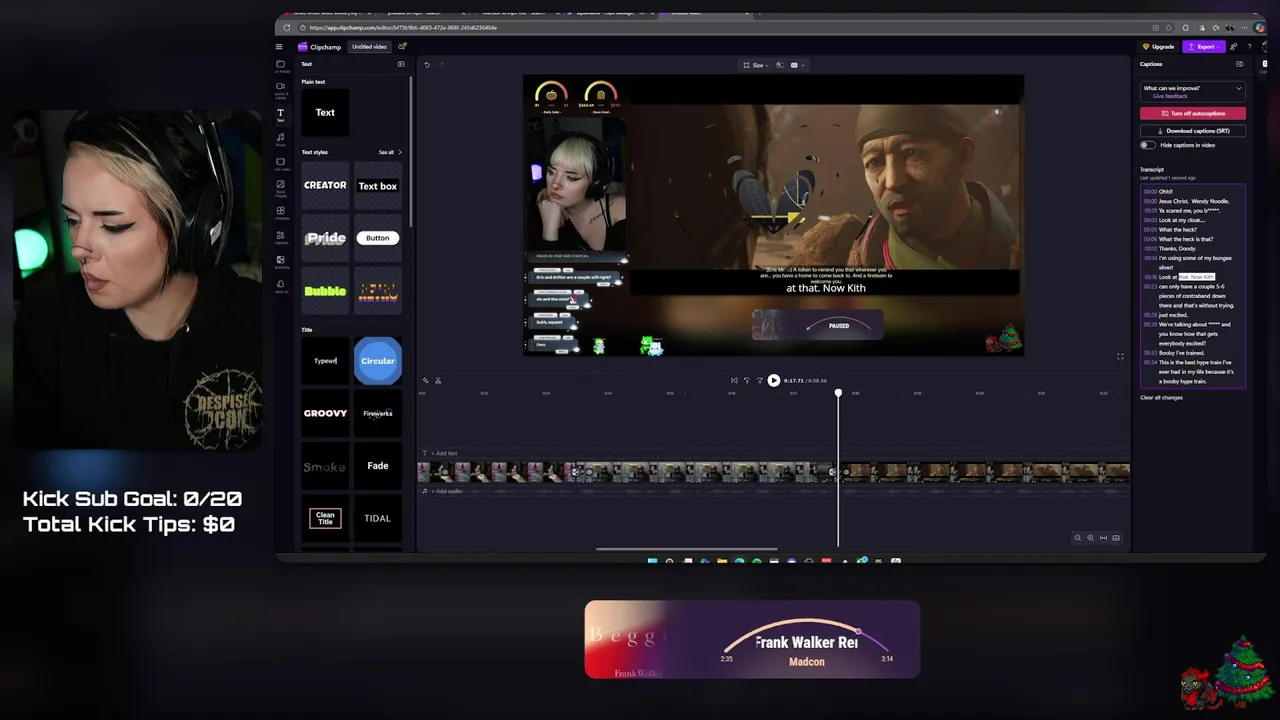Click the timeline playhead handle
This screenshot has height=720, width=1280.
tap(838, 393)
